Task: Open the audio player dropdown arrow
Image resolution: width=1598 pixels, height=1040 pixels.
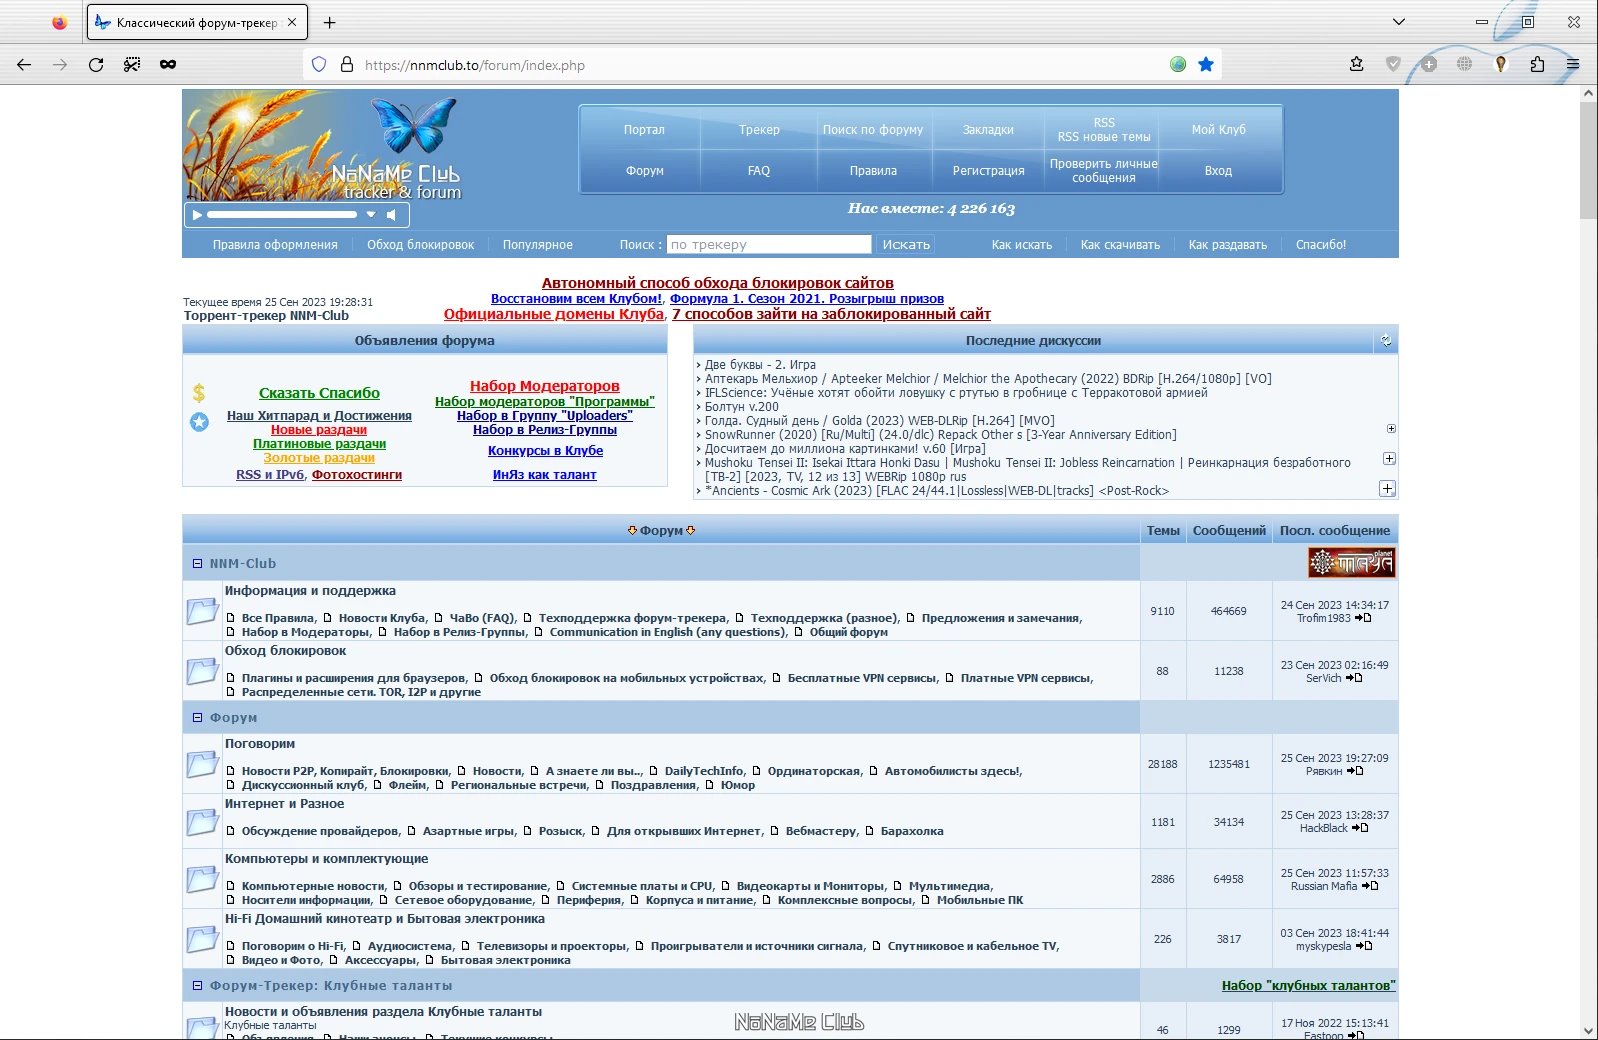Action: tap(371, 214)
